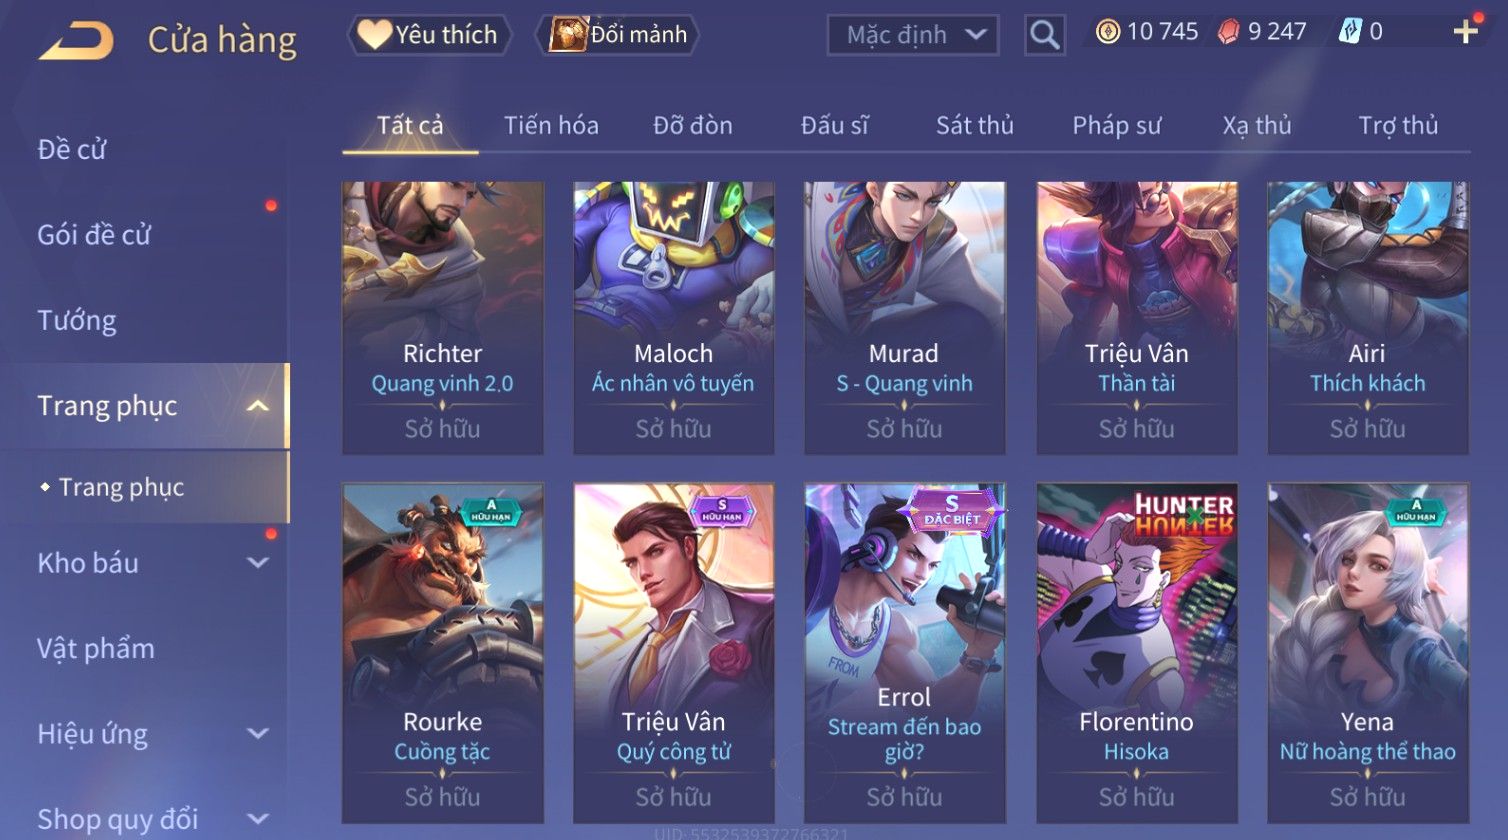Switch to the Tiến hóa tab
The width and height of the screenshot is (1508, 840).
tap(551, 126)
